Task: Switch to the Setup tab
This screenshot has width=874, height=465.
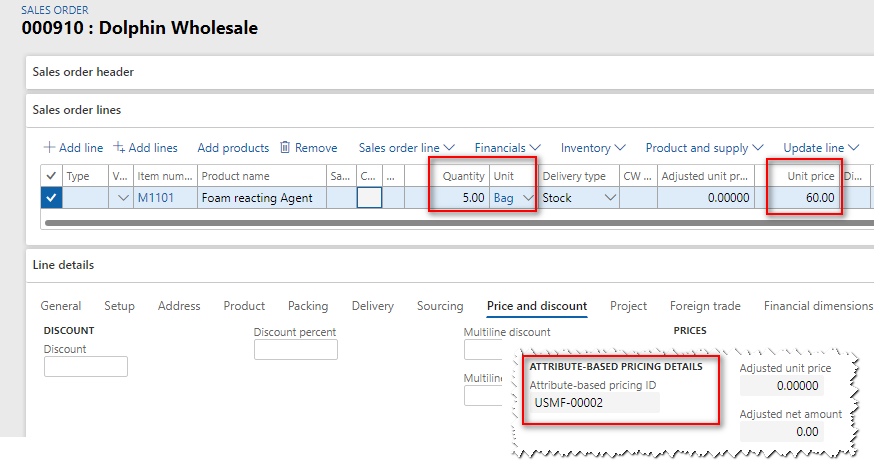Action: (119, 306)
